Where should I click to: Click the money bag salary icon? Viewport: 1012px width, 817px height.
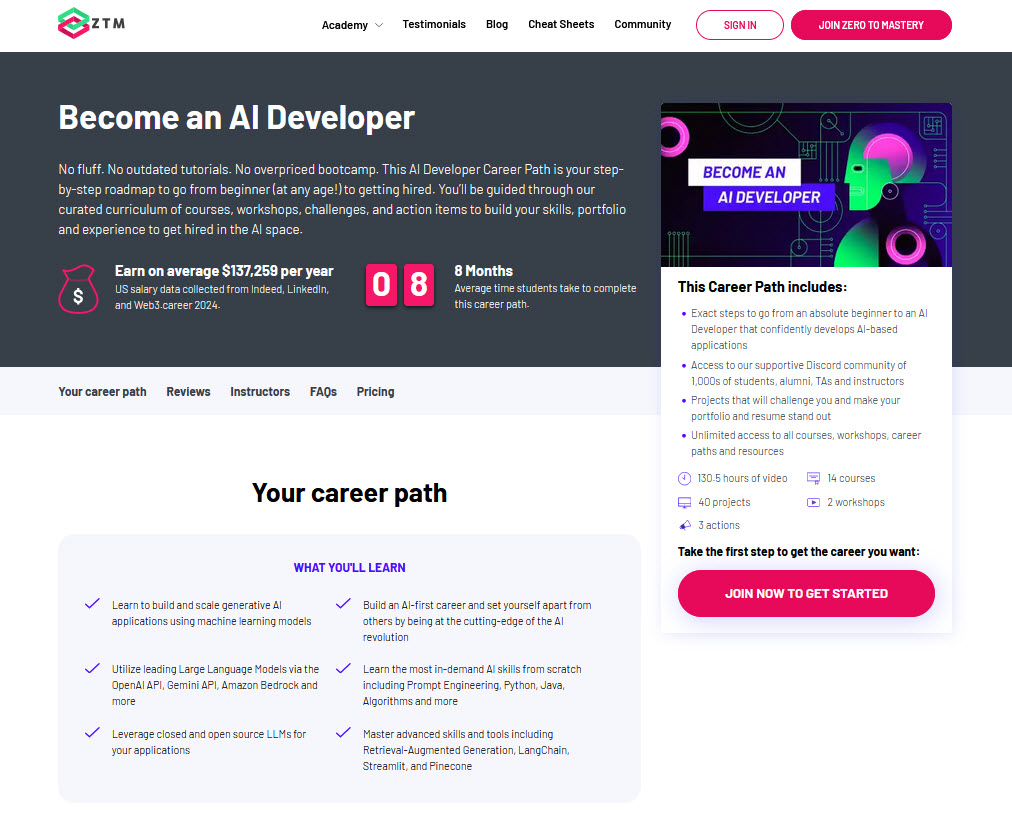78,288
